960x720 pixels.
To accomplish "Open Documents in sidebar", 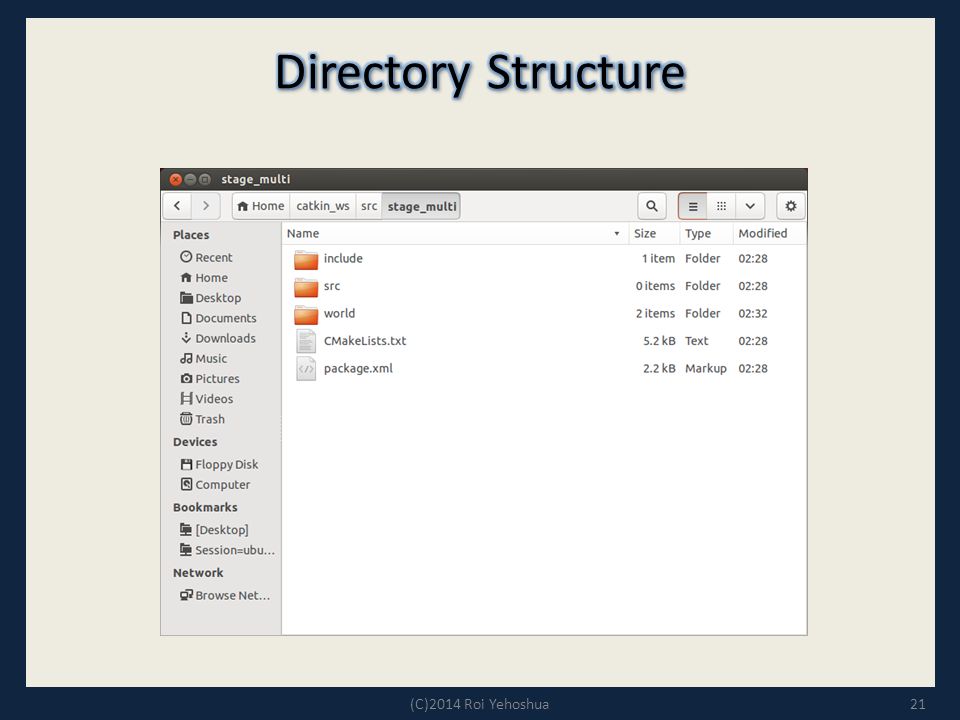I will point(219,318).
